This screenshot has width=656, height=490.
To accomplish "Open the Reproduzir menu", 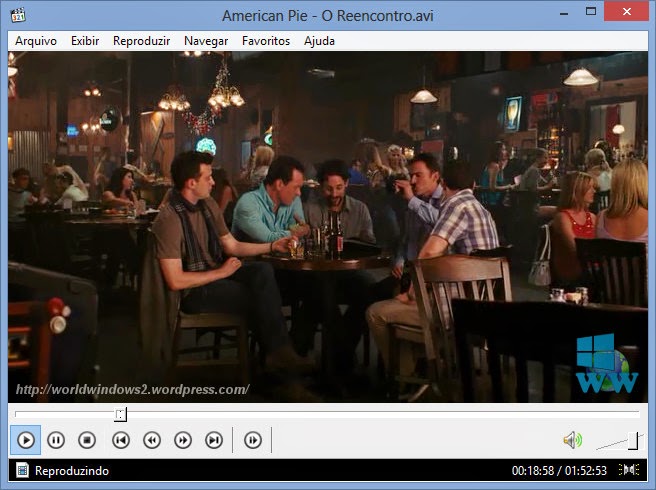I will (x=141, y=41).
